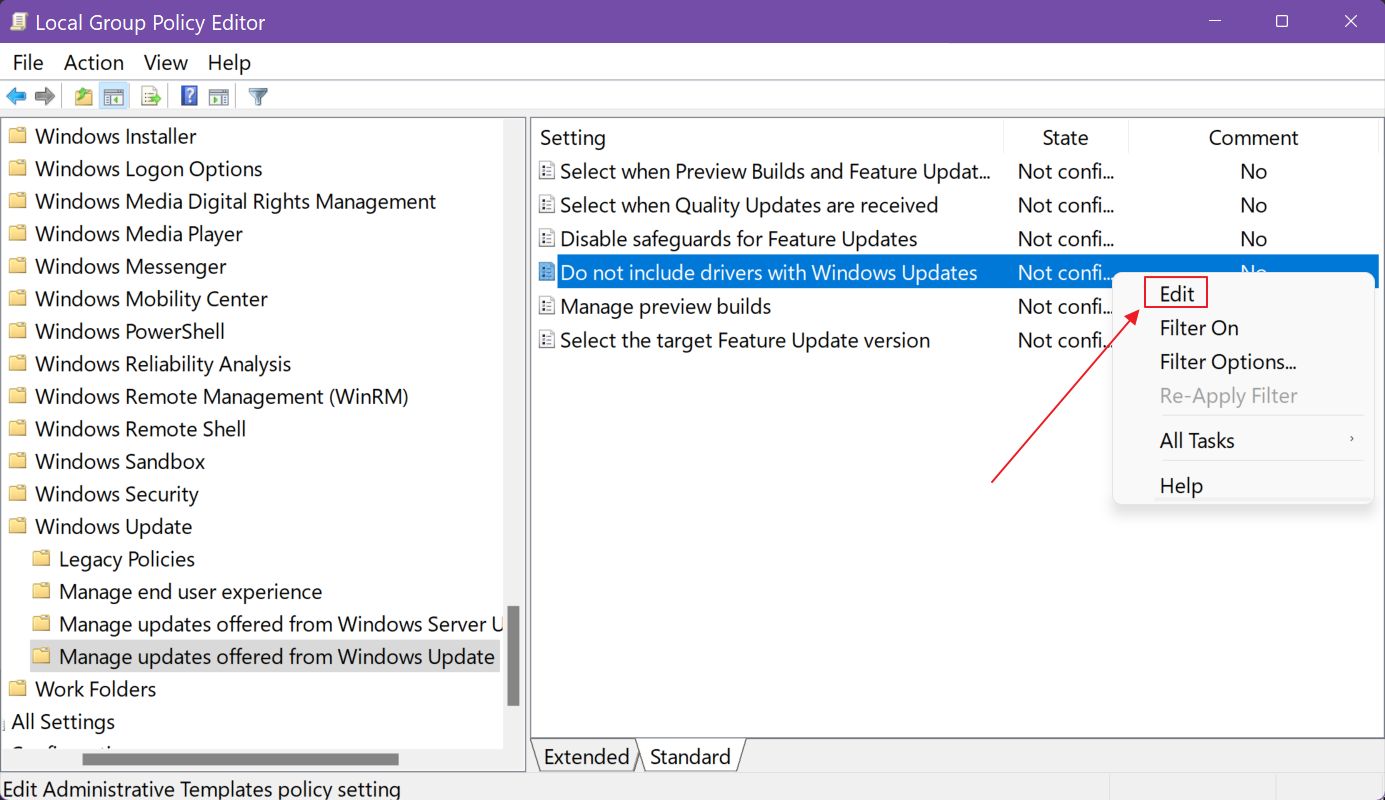Viewport: 1385px width, 800px height.
Task: Select Windows Media Digital Rights Management
Action: (235, 201)
